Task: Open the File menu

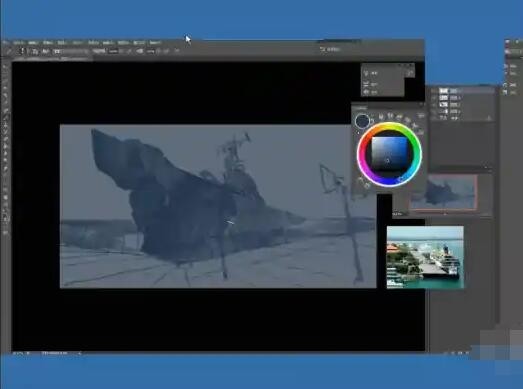Action: tap(19, 43)
